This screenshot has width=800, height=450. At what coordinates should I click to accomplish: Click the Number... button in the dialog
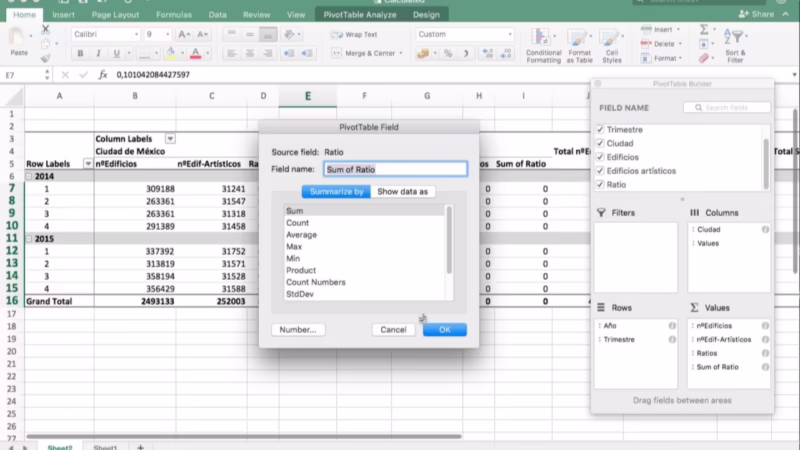[x=297, y=329]
